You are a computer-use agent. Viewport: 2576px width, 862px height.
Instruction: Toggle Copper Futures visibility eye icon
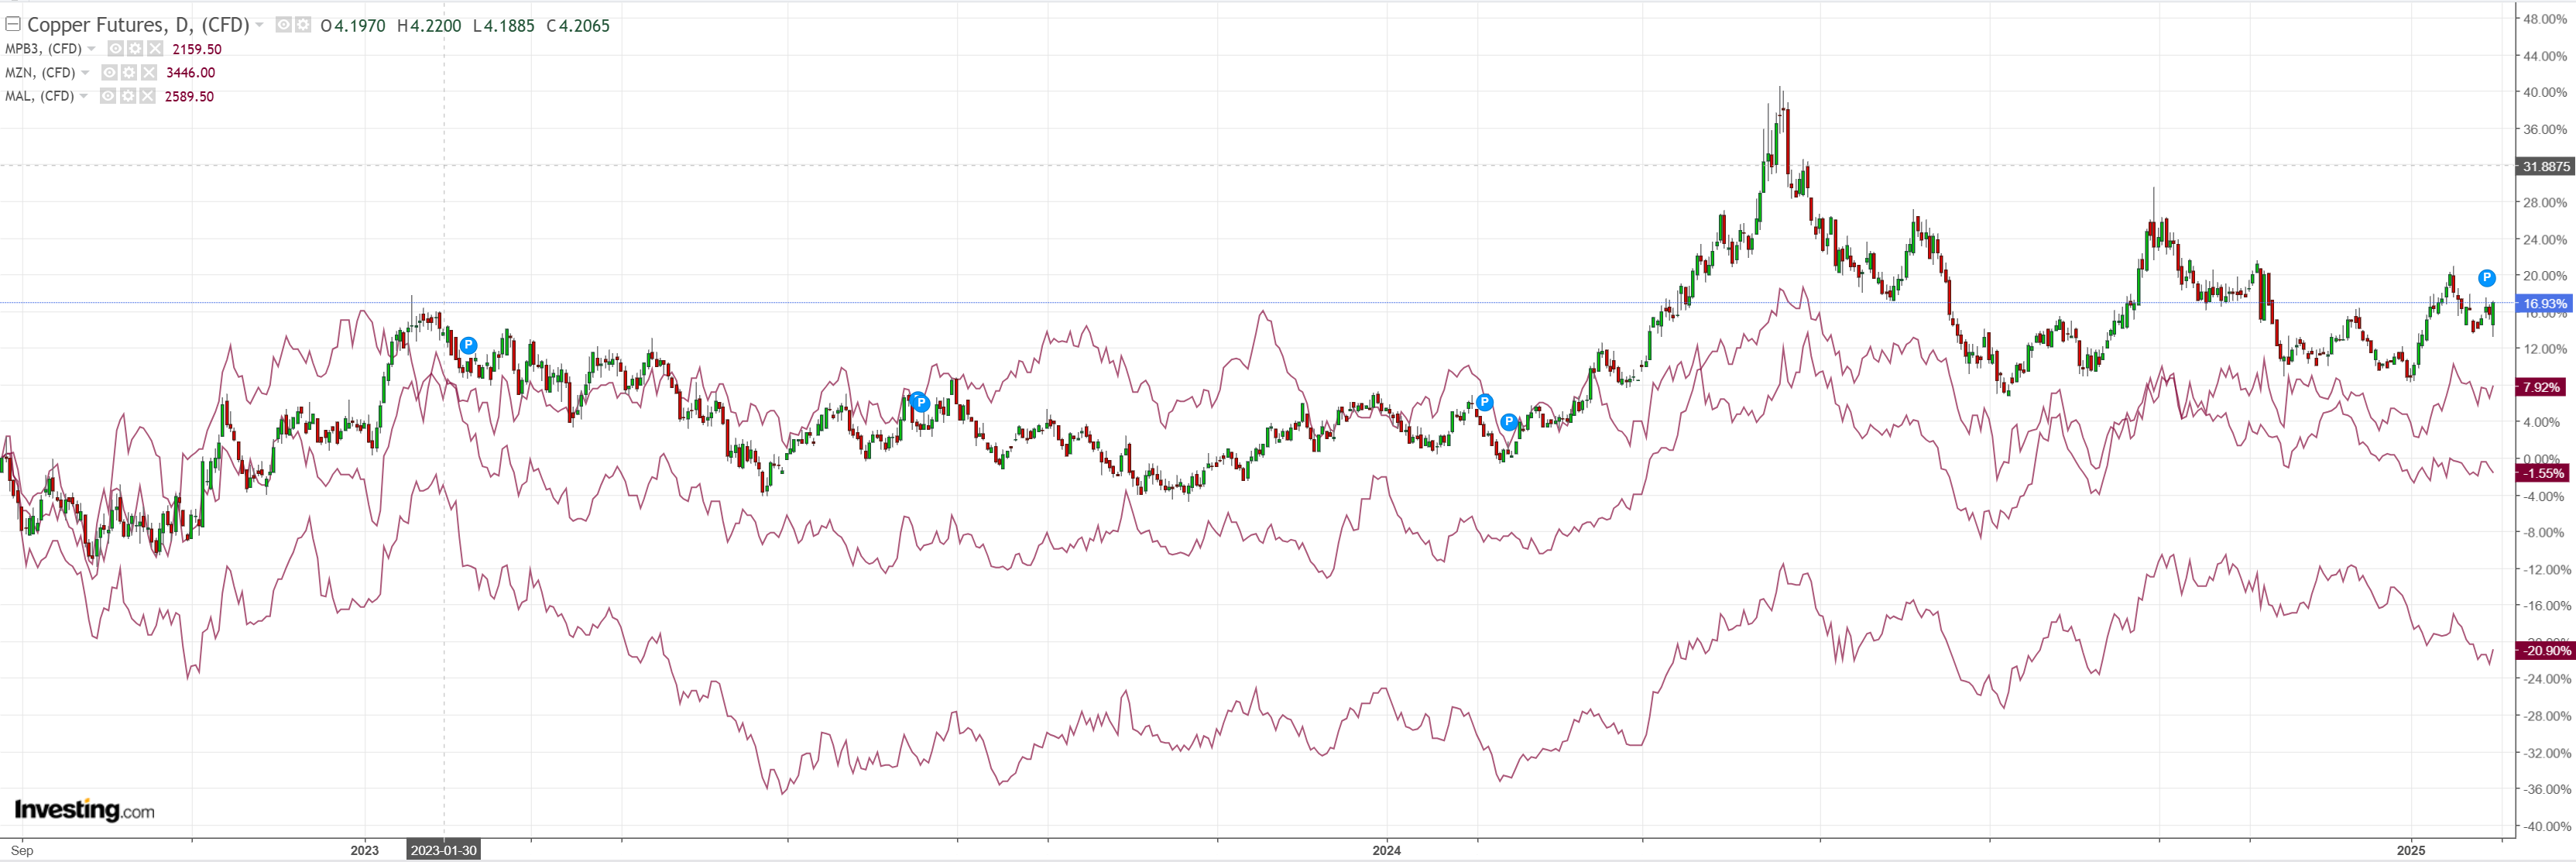tap(284, 24)
